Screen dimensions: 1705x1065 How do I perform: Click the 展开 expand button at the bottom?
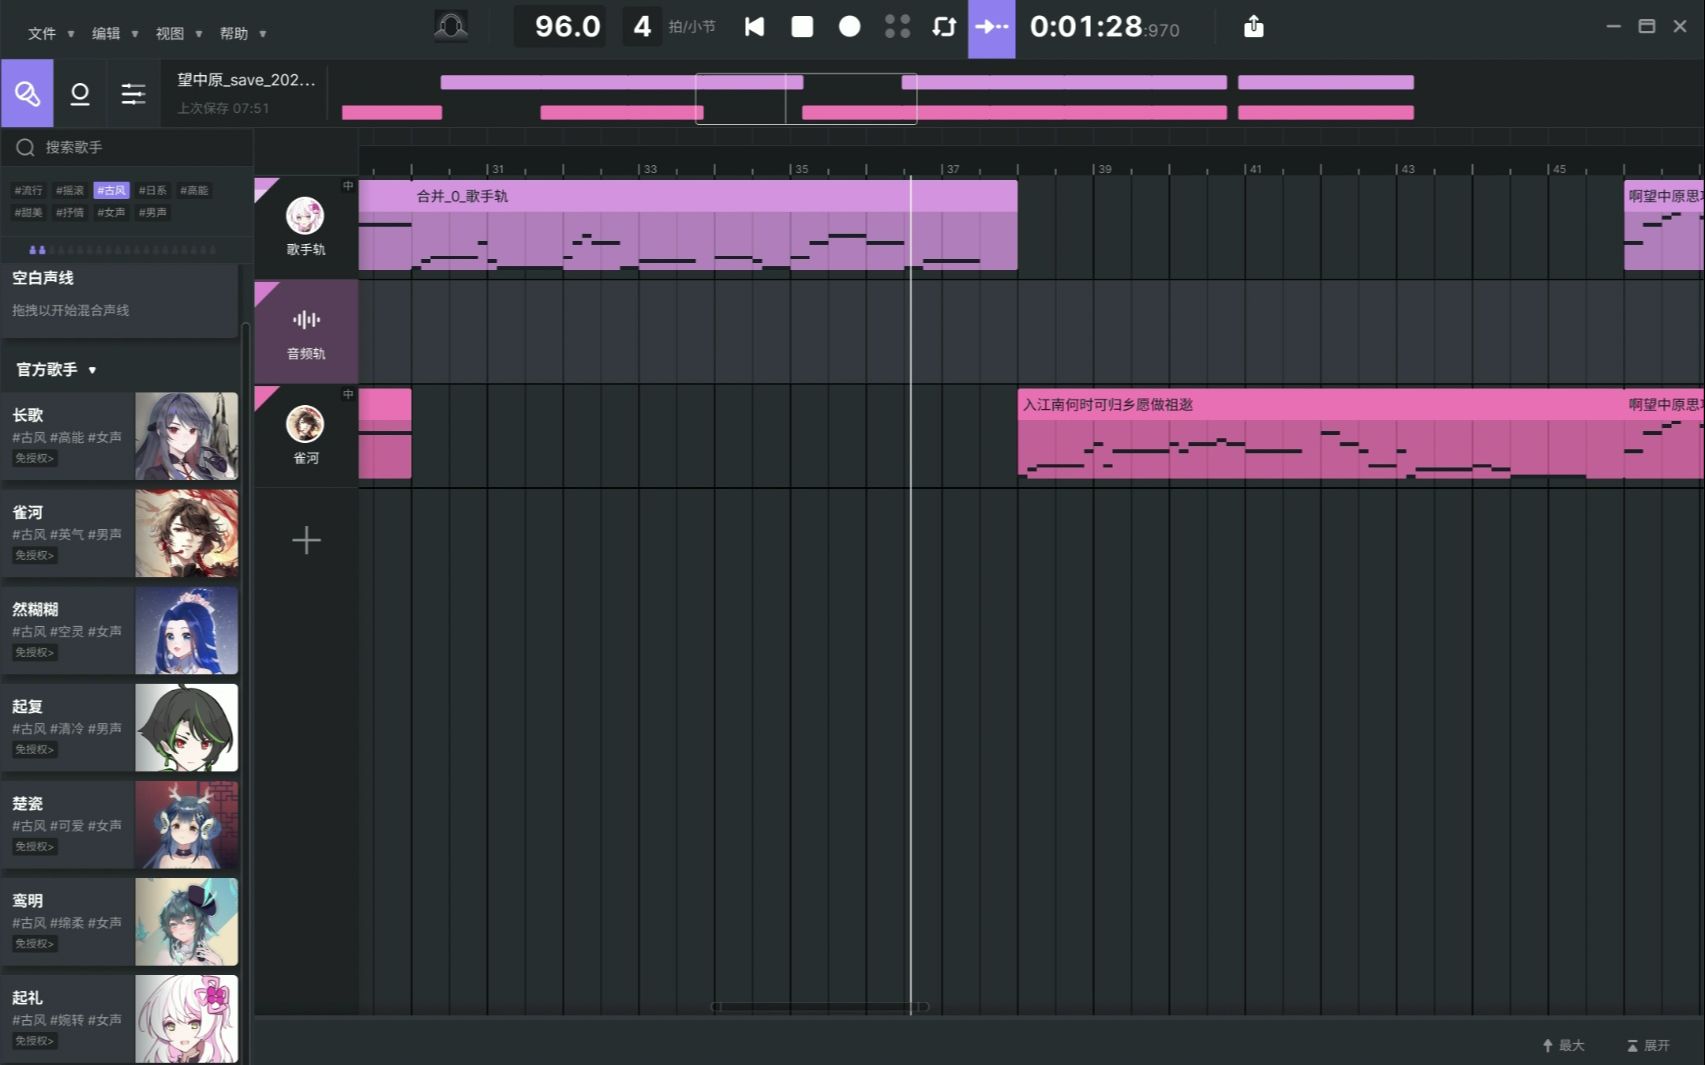pyautogui.click(x=1648, y=1045)
